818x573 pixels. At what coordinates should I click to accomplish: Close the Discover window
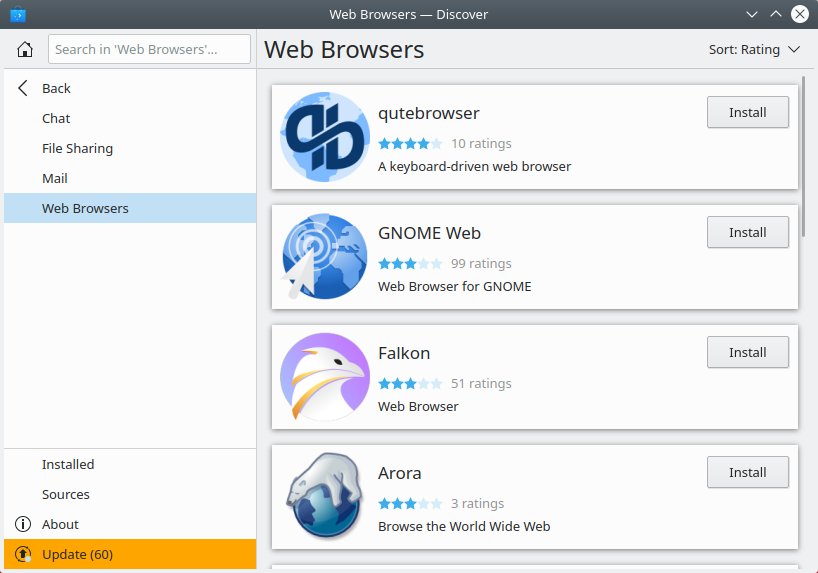800,14
